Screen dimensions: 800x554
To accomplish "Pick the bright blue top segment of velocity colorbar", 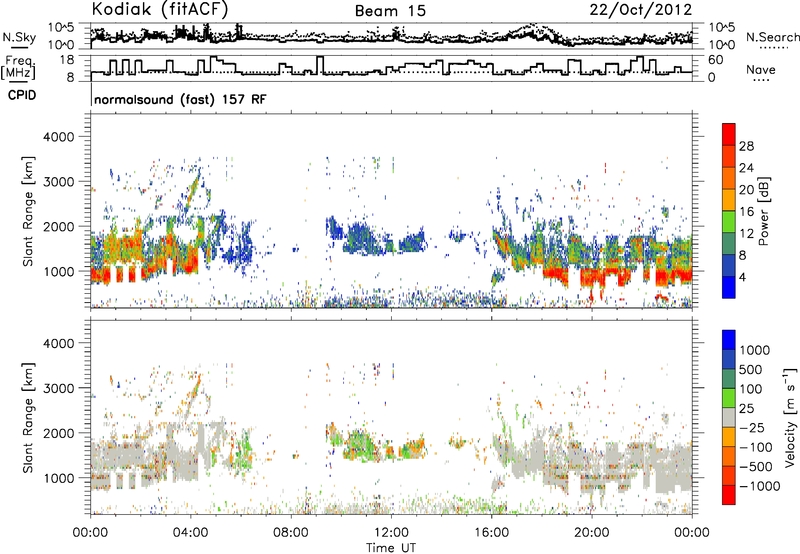I will coord(729,340).
